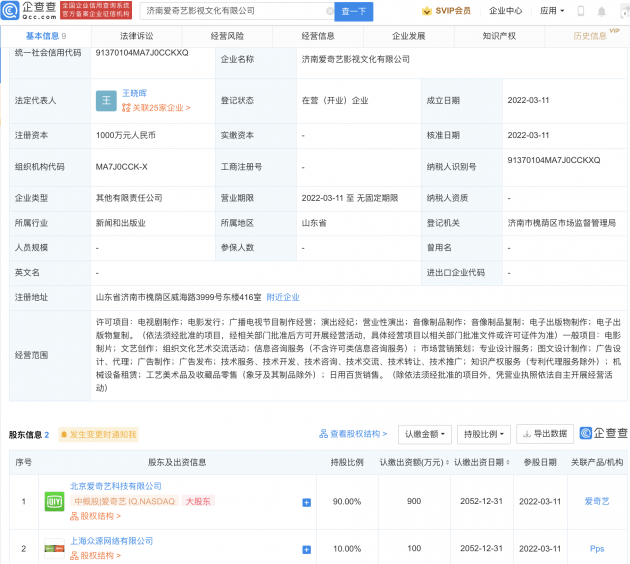This screenshot has width=630, height=564.
Task: Open 查看股权结构 link
Action: click(x=353, y=434)
